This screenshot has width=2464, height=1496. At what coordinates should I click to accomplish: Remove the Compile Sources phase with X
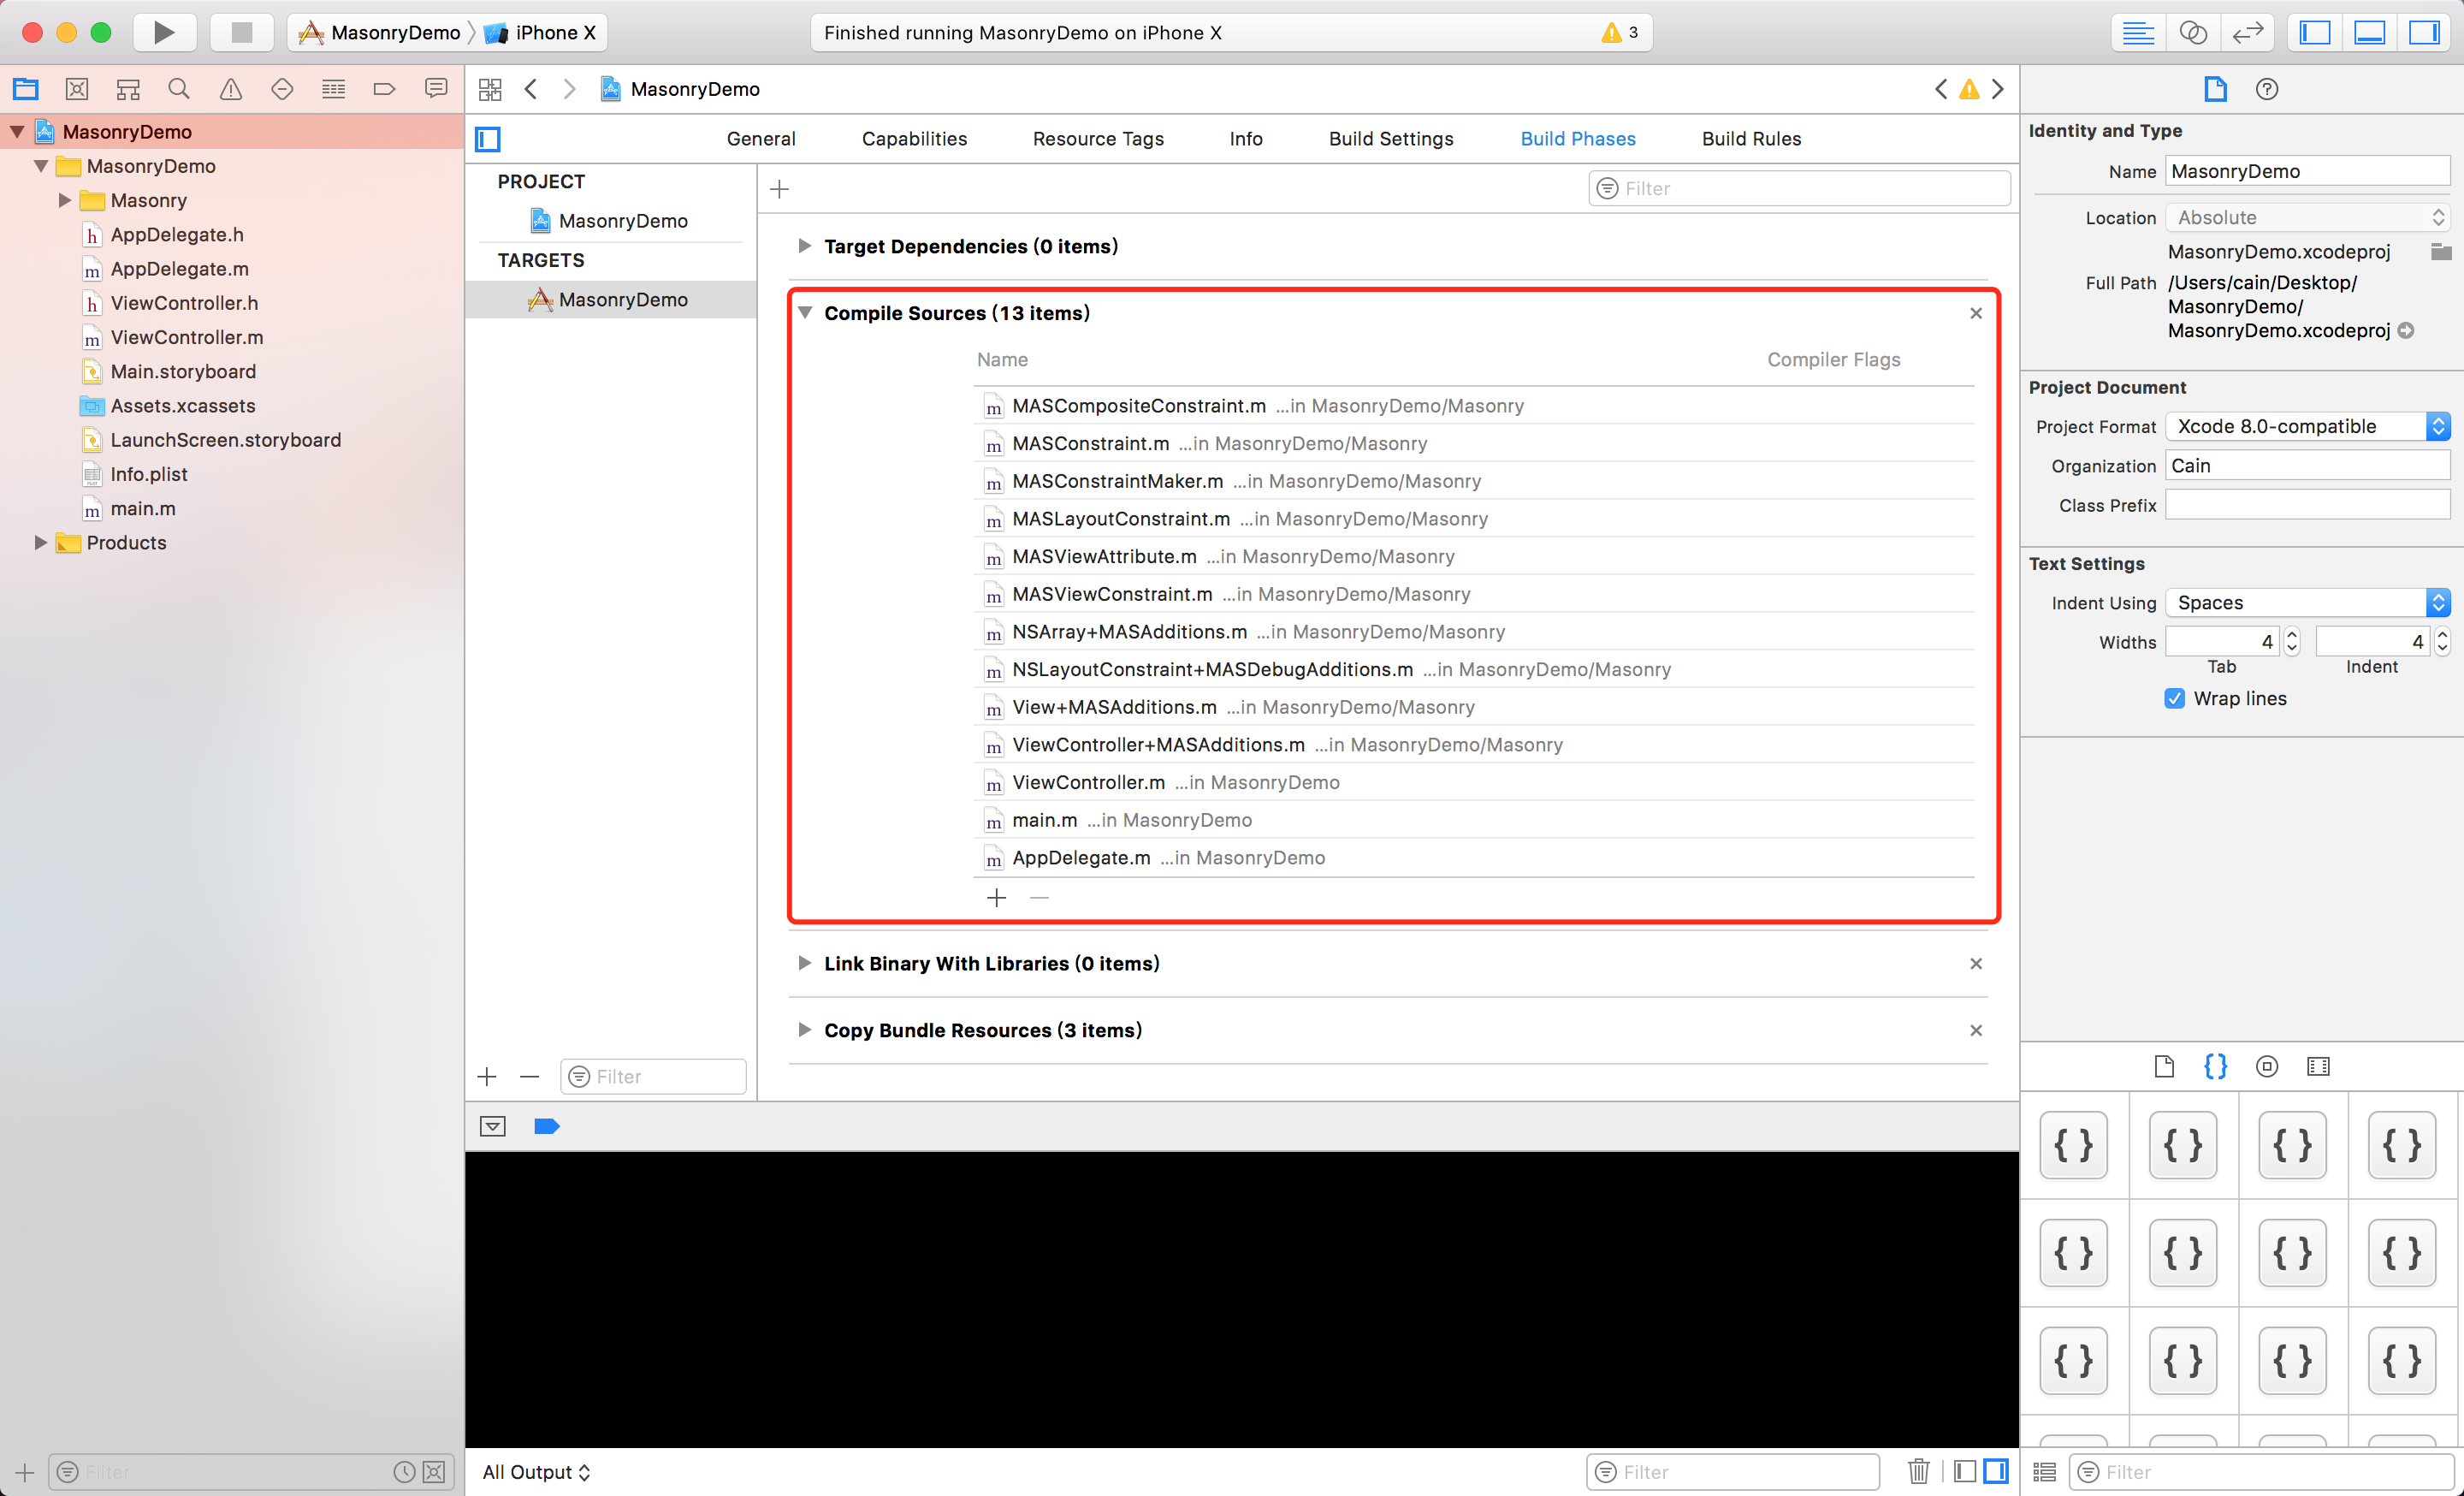(x=1976, y=313)
